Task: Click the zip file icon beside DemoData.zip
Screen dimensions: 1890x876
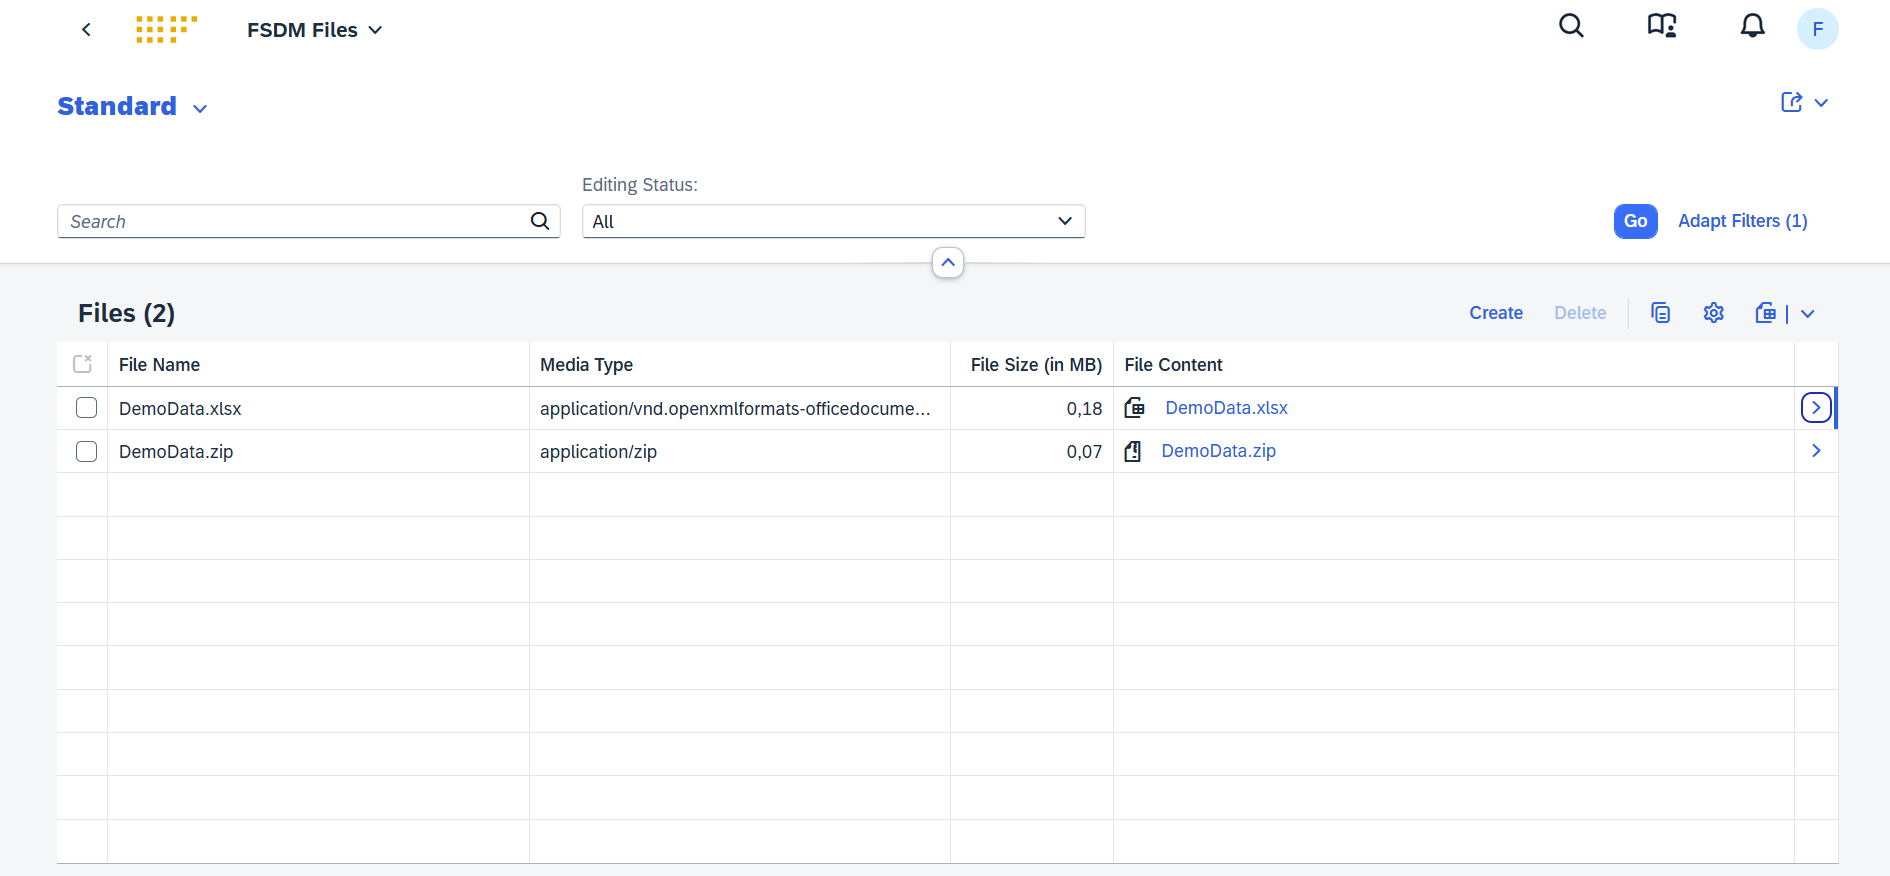Action: [x=1133, y=451]
